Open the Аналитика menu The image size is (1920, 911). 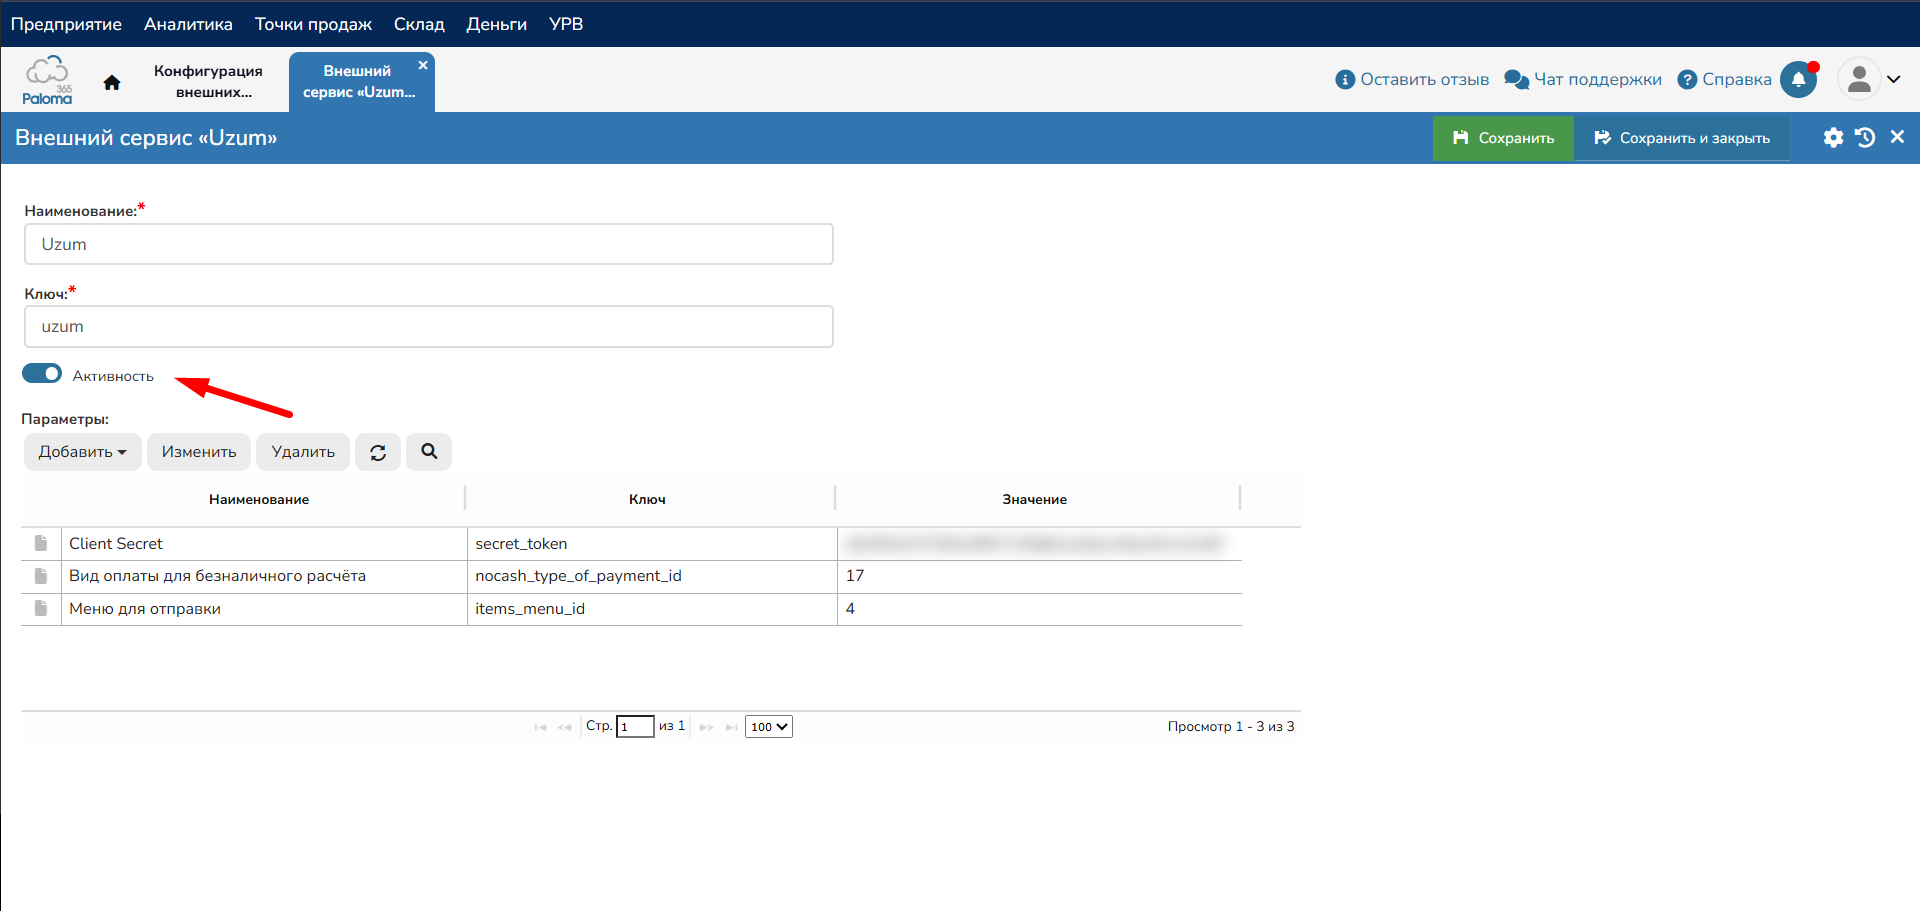coord(188,24)
